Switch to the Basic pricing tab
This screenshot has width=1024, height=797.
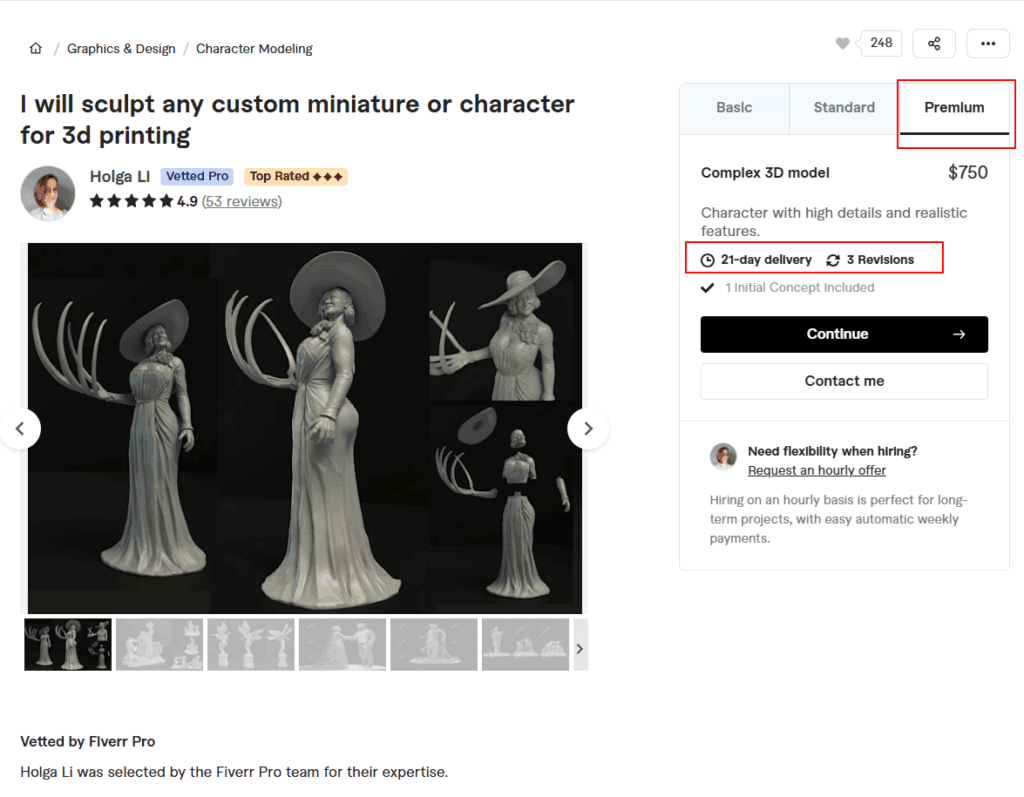coord(734,107)
